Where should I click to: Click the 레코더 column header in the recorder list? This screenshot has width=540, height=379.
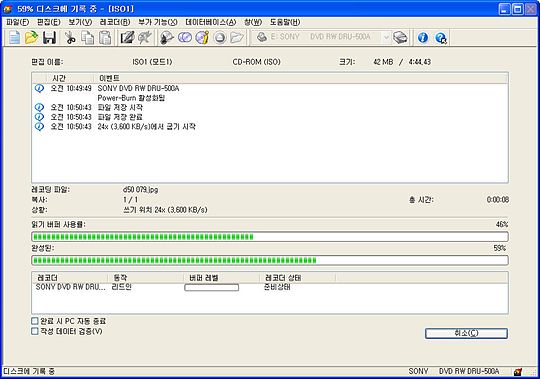70,278
